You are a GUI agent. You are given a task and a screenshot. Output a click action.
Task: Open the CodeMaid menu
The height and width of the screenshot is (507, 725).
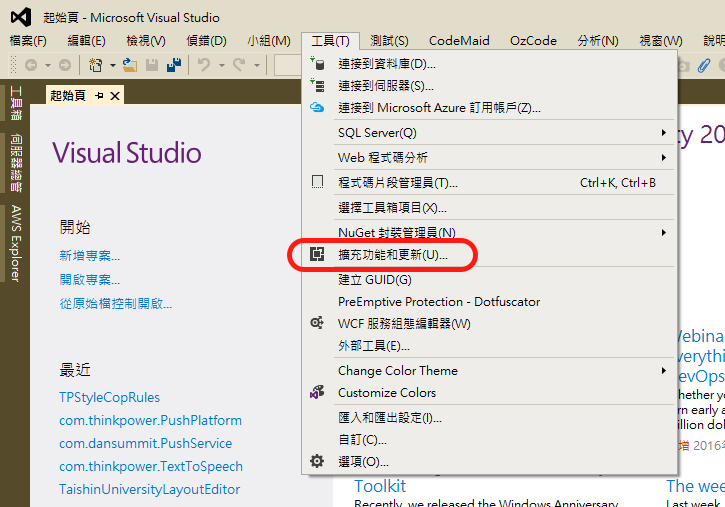459,41
